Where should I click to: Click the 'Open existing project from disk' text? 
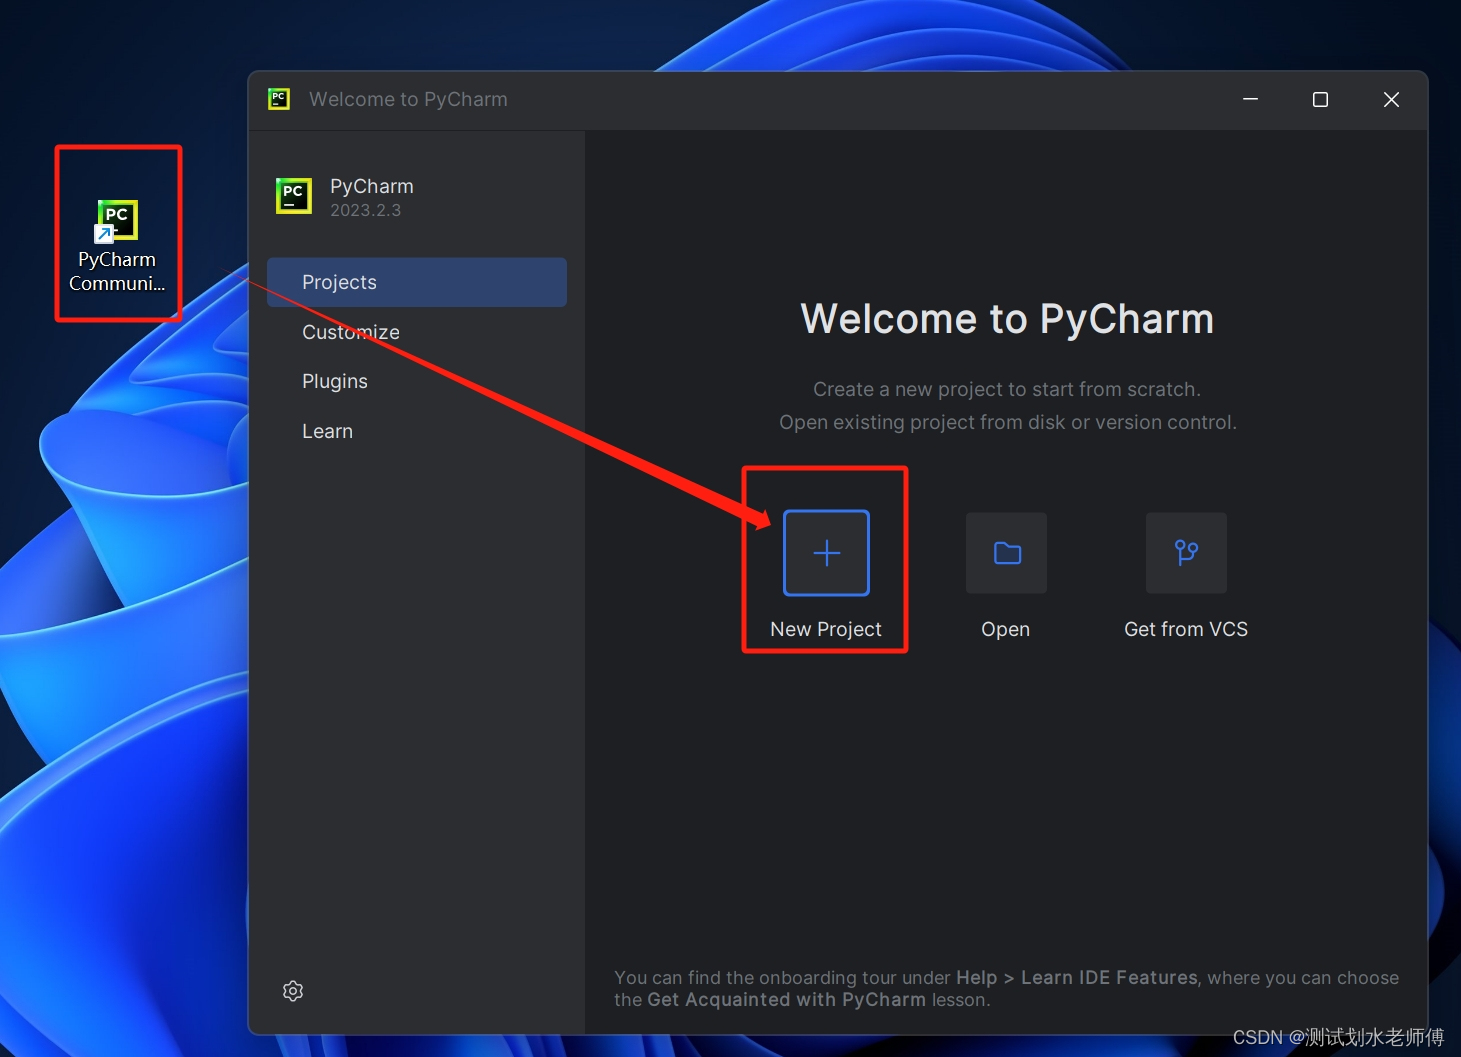pos(1007,422)
